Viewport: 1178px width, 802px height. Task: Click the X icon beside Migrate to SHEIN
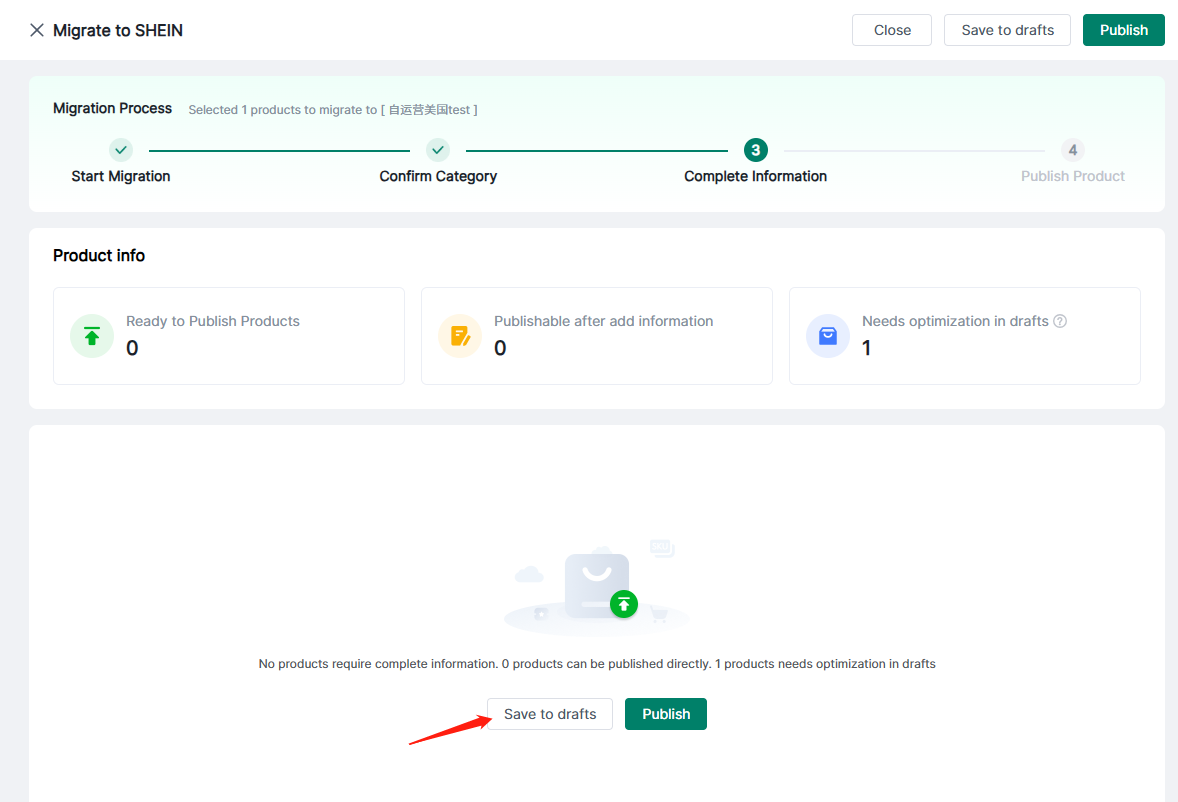pos(37,30)
